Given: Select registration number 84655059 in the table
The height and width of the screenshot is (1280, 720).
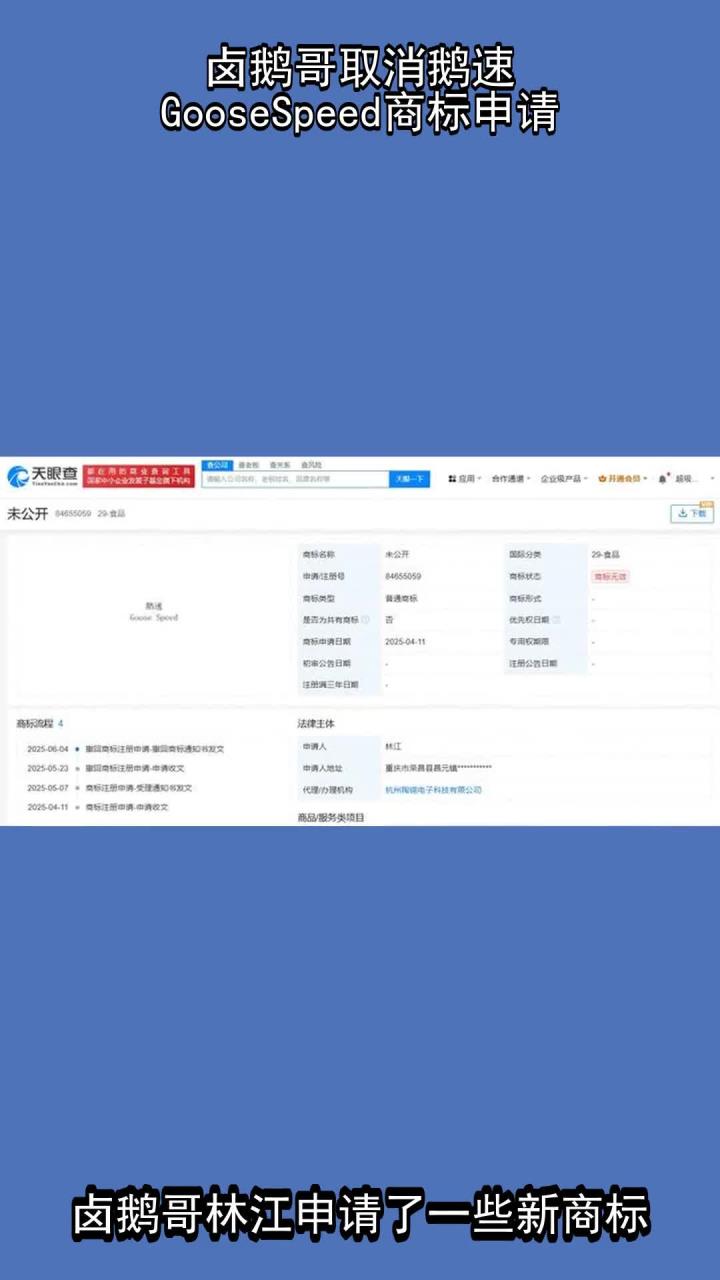Looking at the screenshot, I should tap(403, 577).
